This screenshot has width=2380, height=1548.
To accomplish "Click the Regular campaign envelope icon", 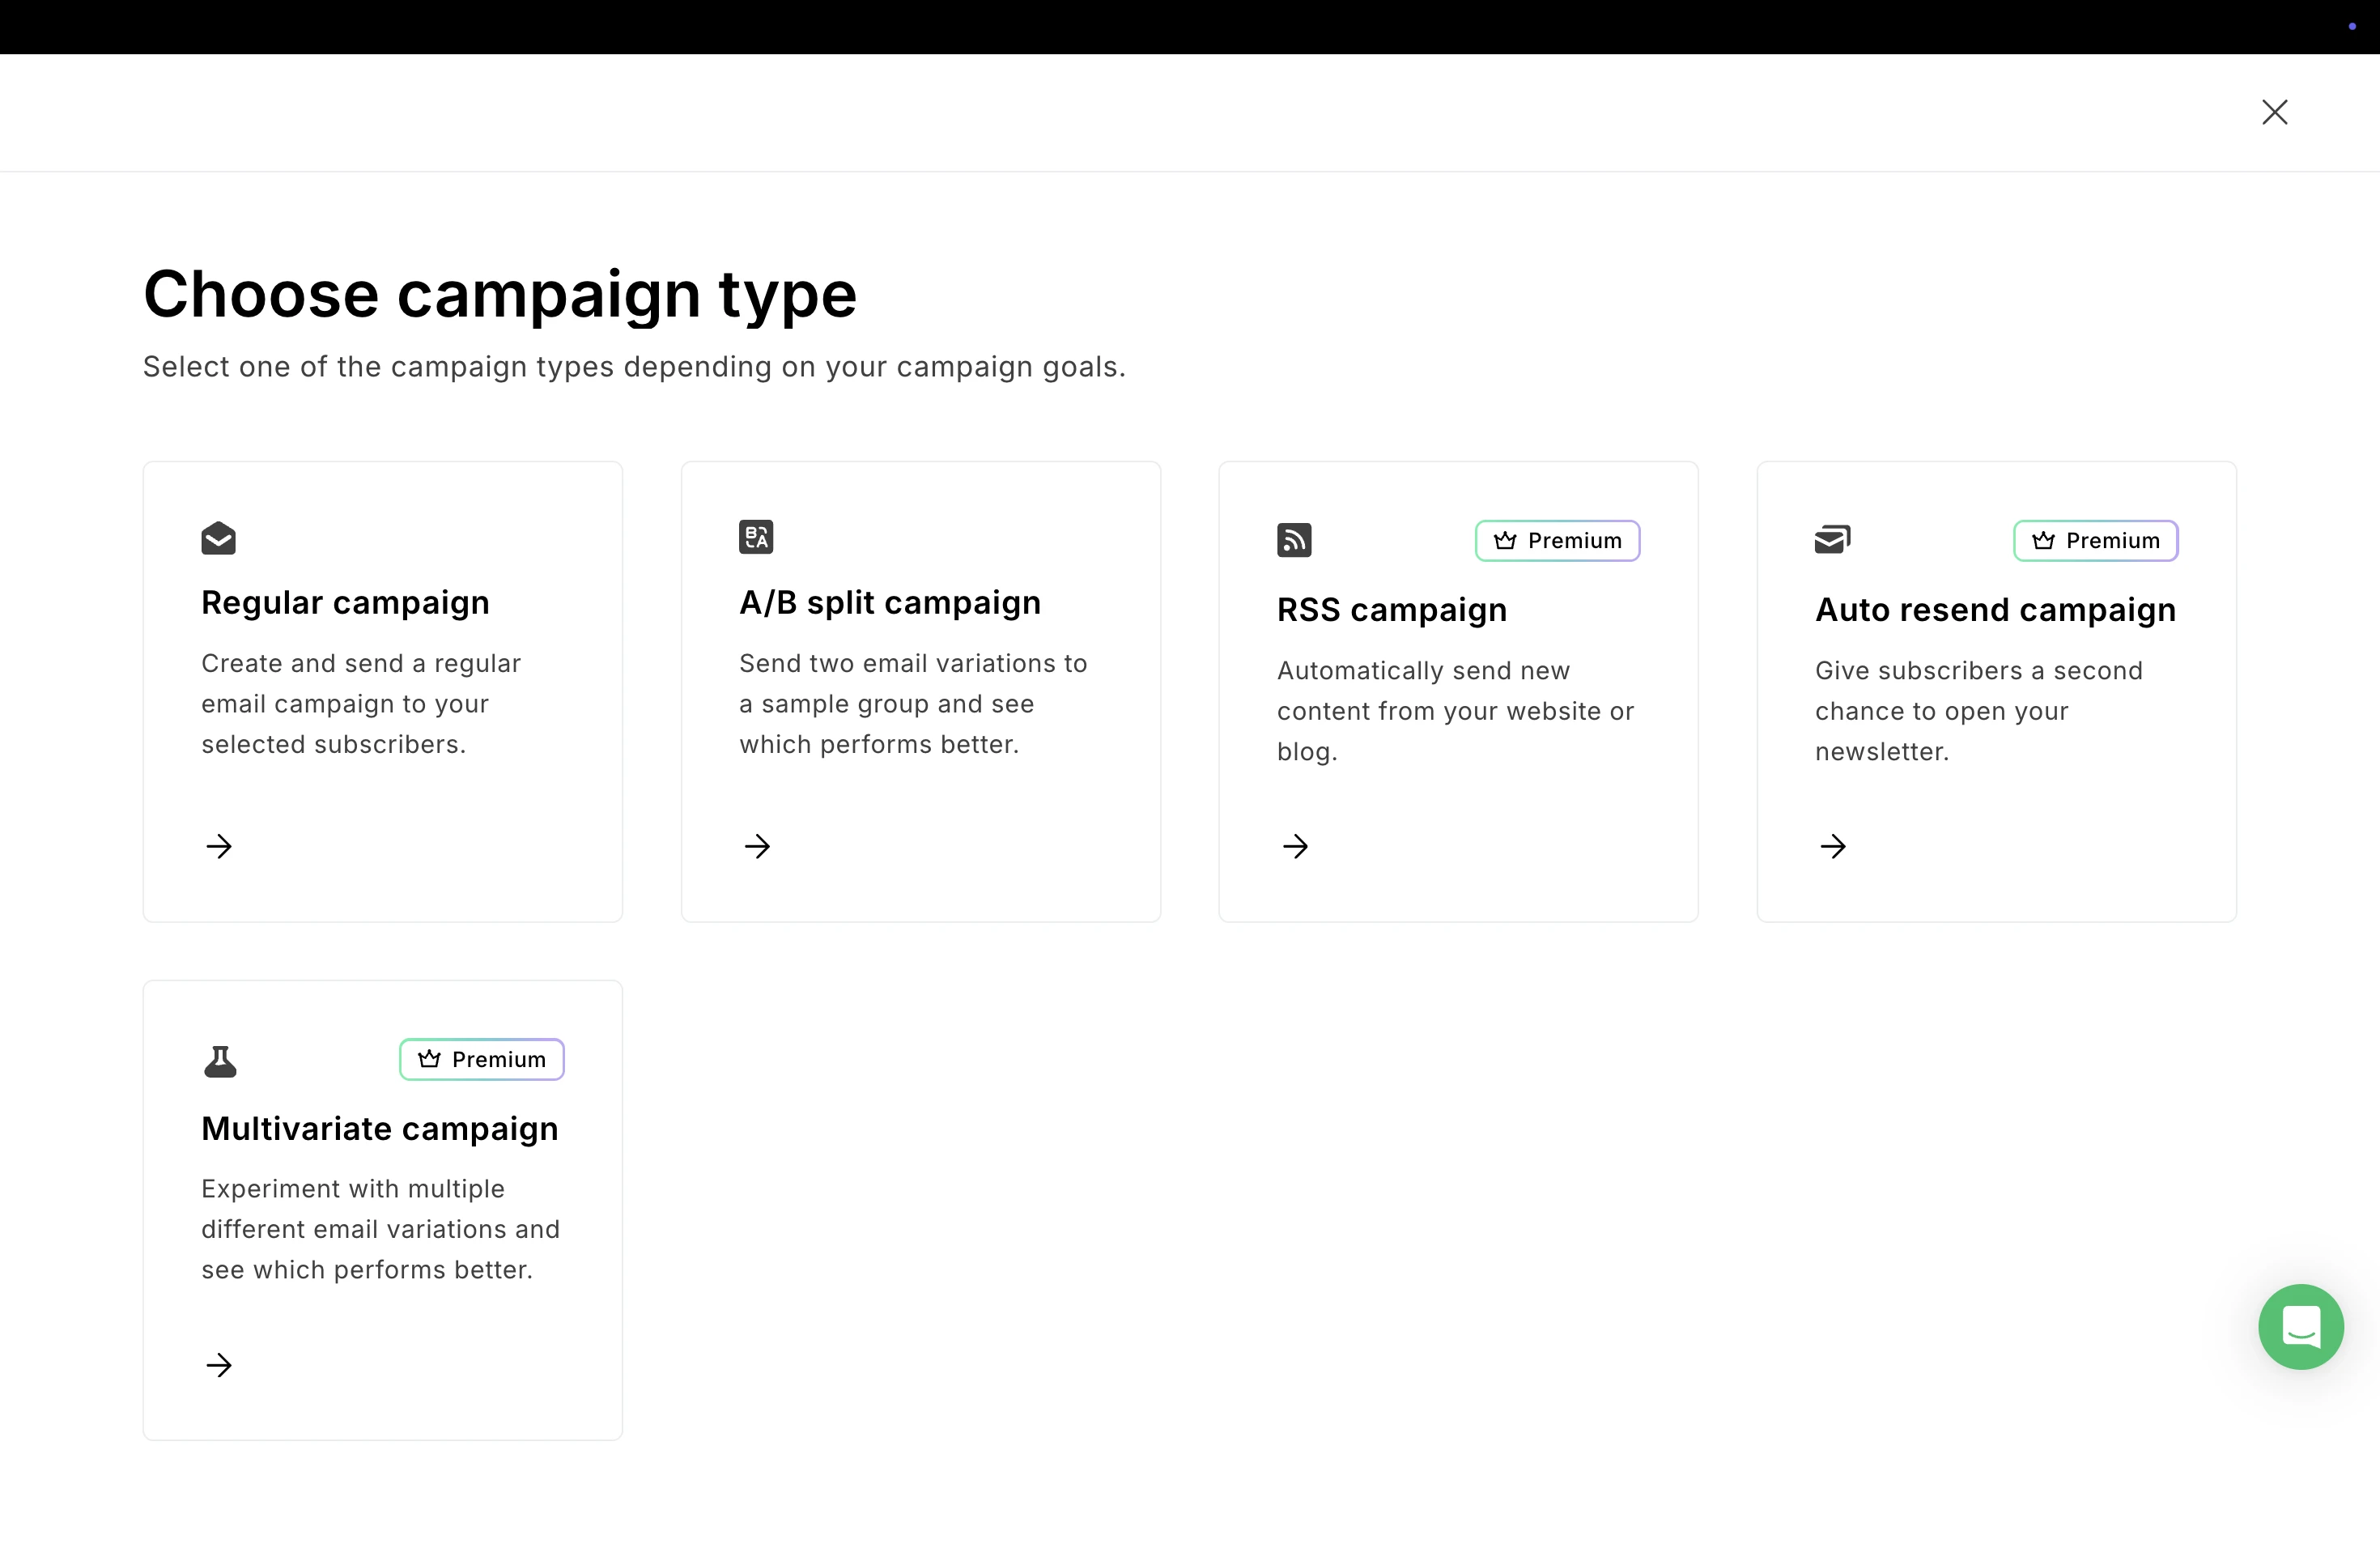I will point(218,538).
